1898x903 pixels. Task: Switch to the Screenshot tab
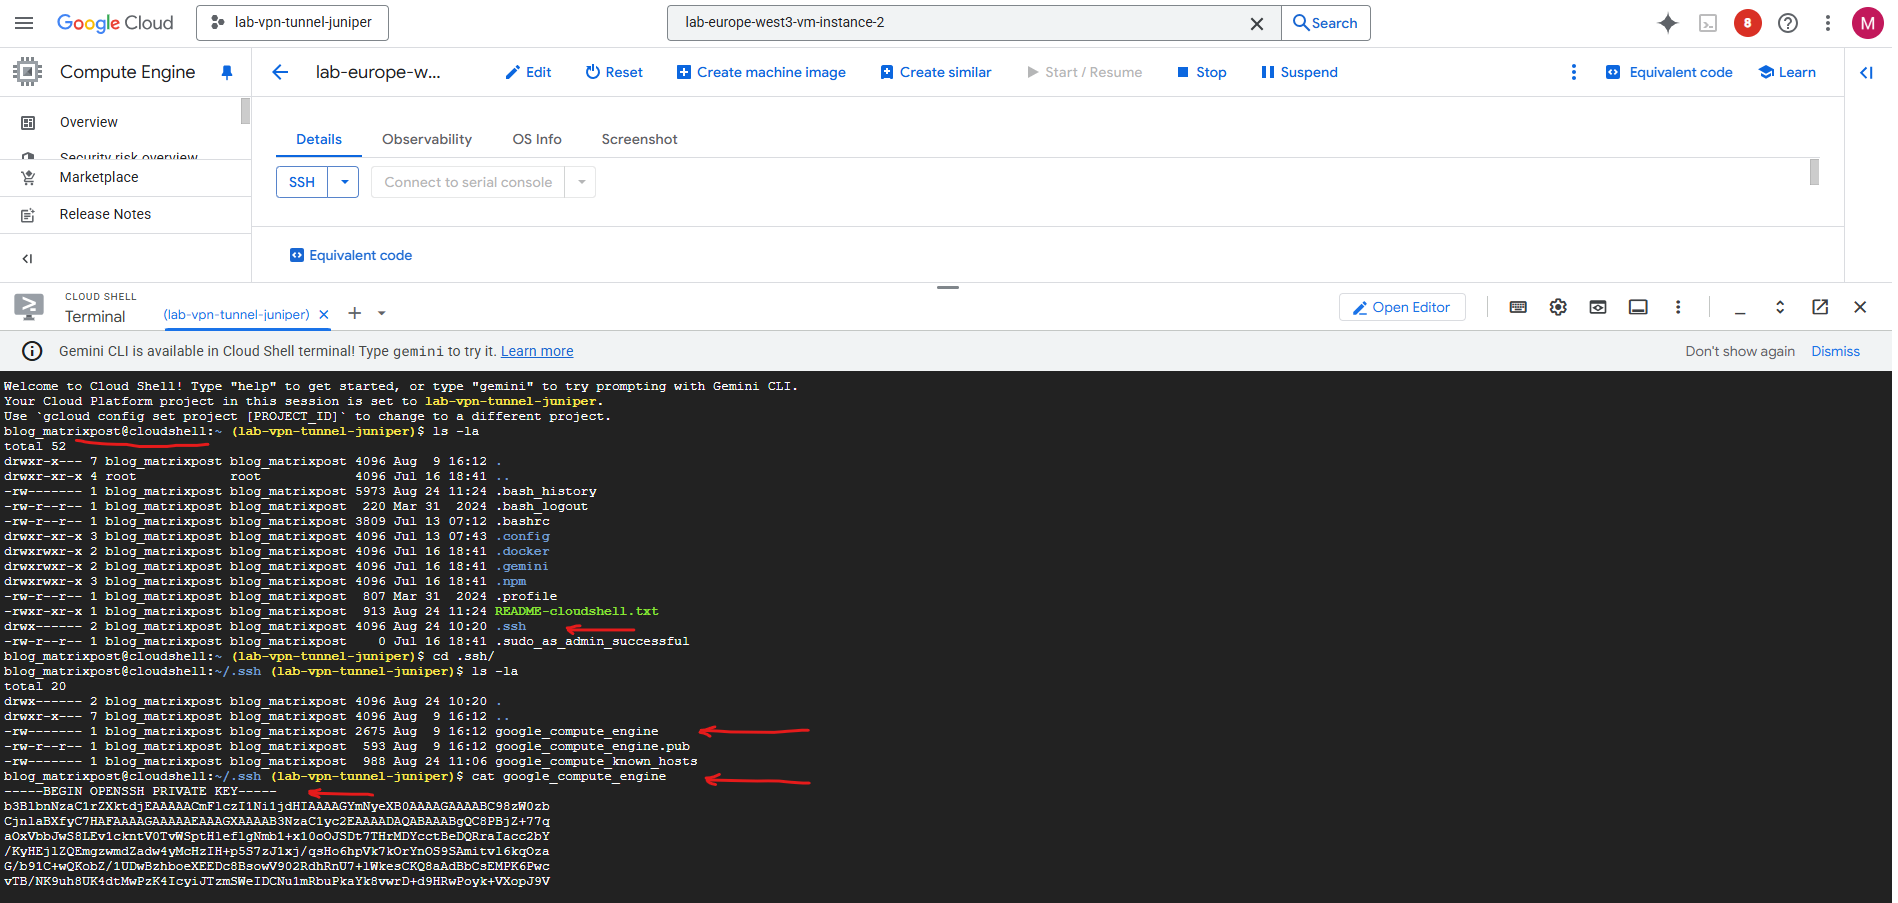tap(639, 139)
